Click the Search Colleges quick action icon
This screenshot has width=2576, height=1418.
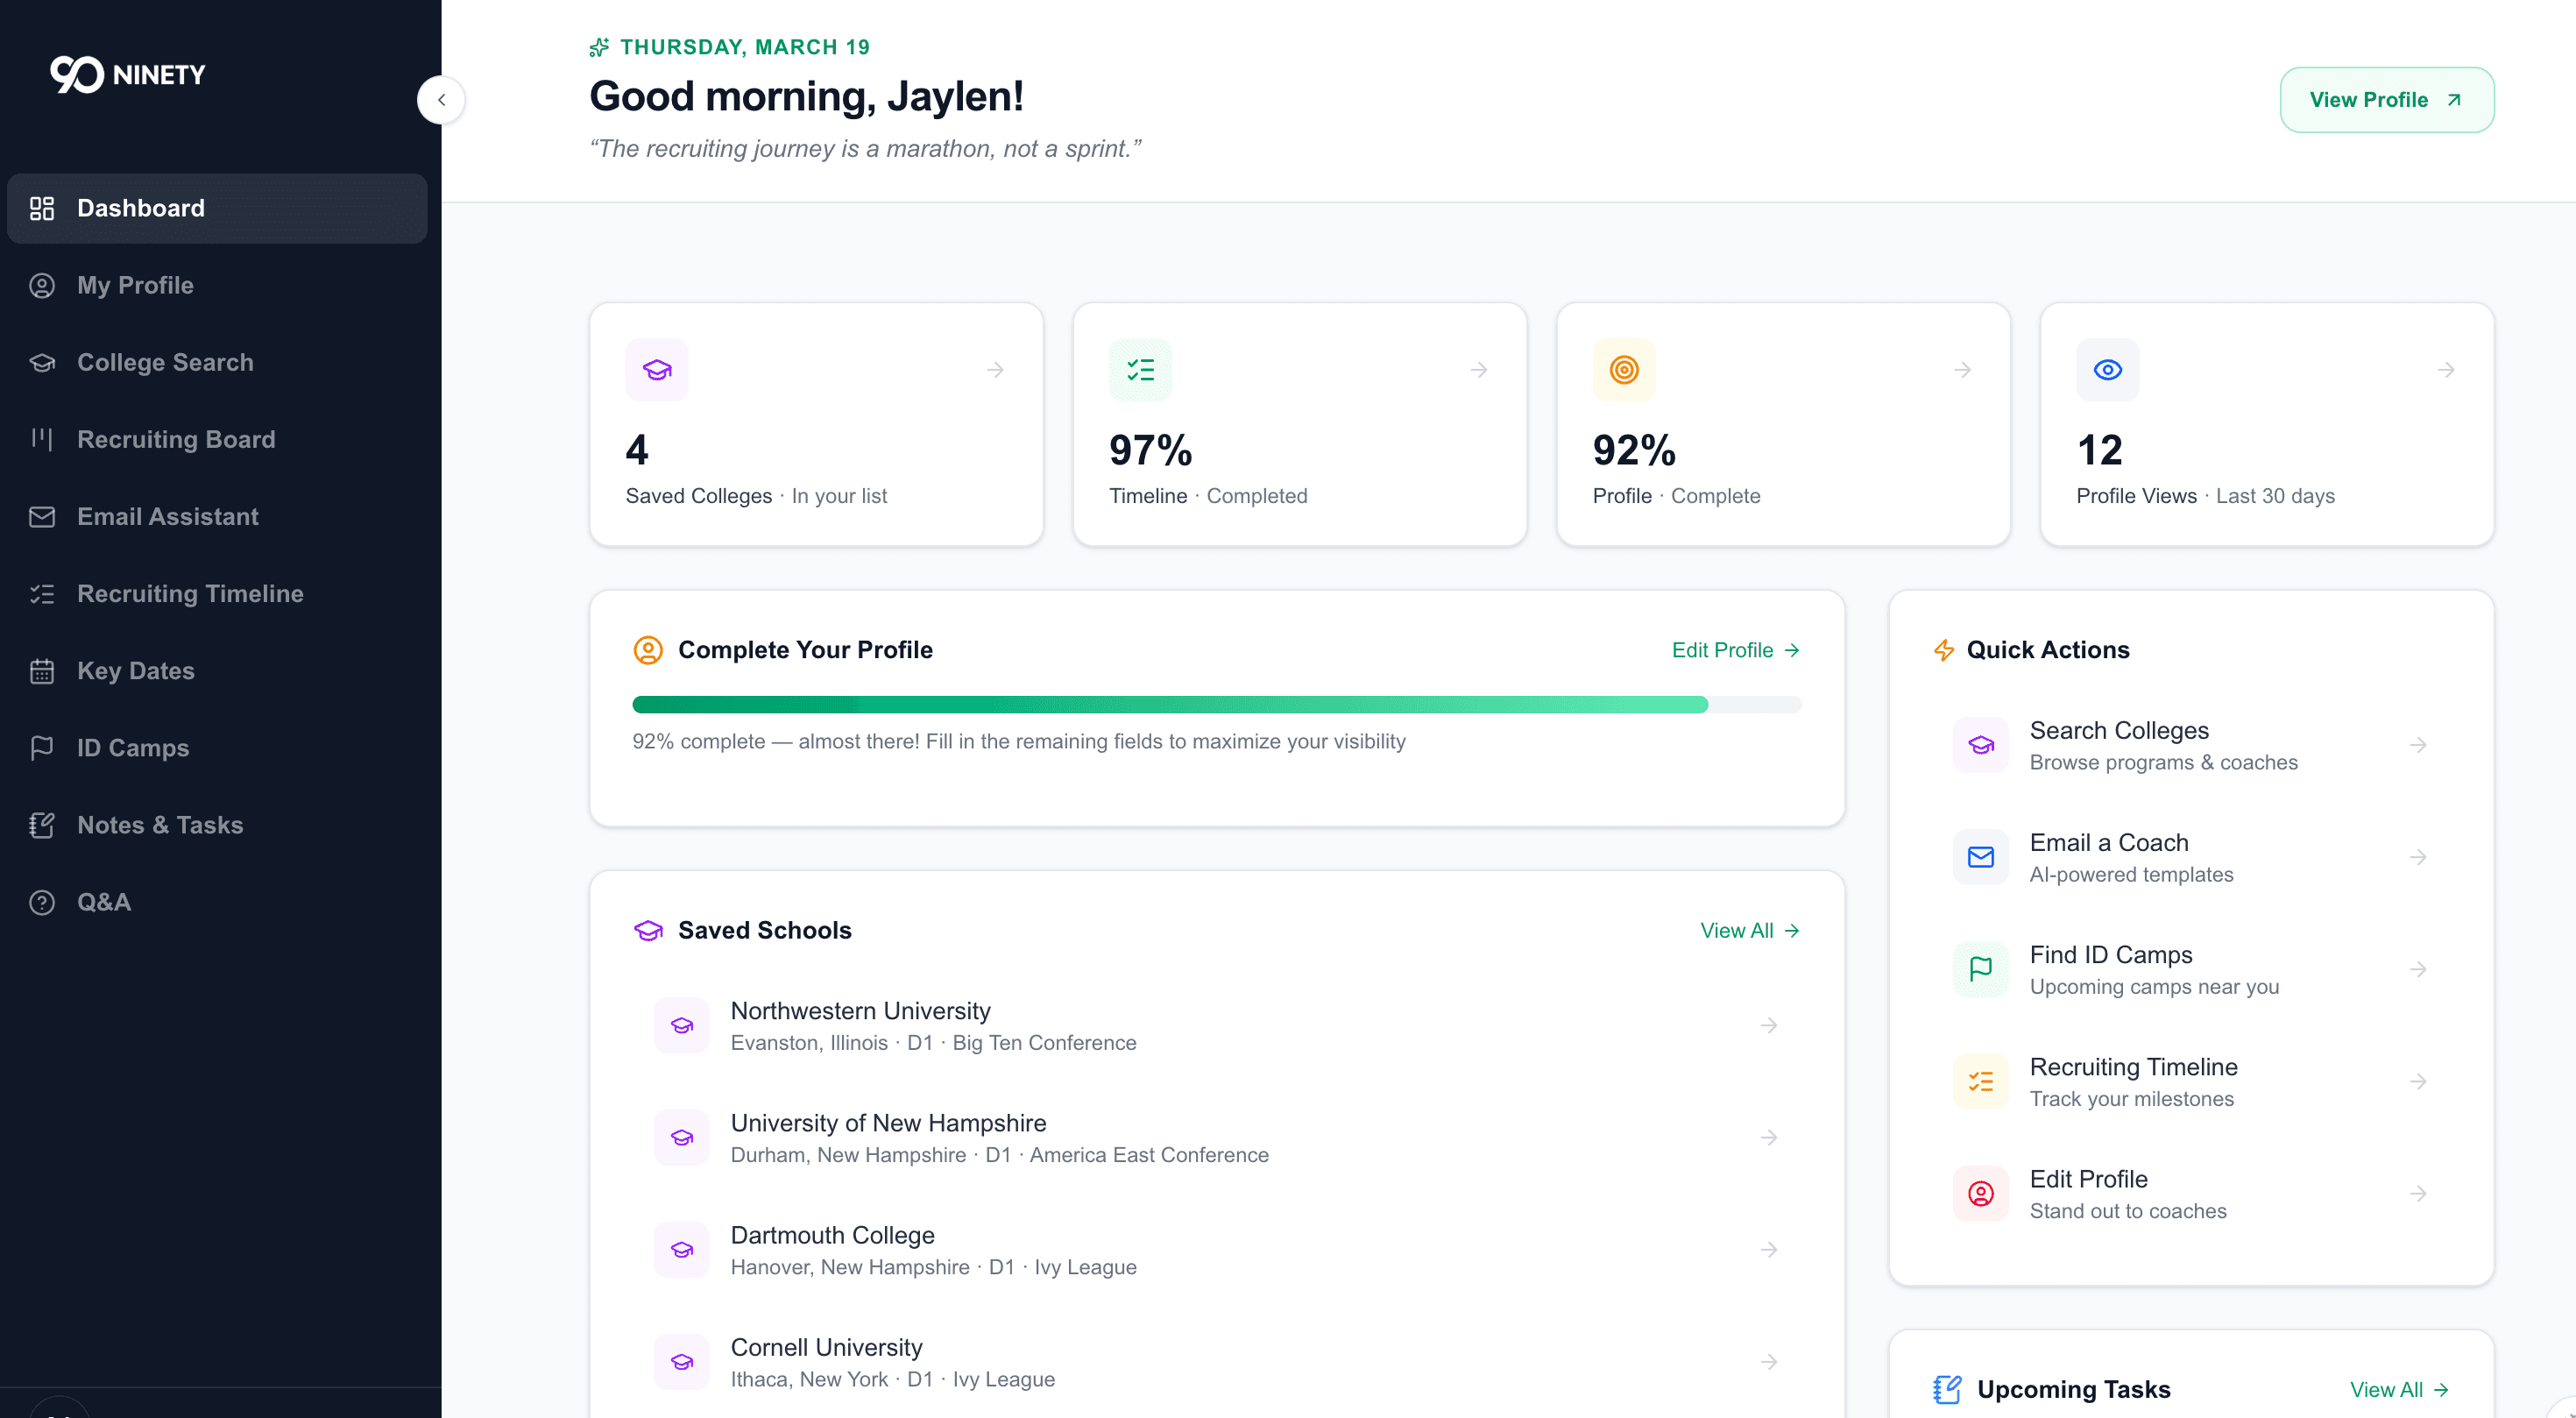(1980, 745)
